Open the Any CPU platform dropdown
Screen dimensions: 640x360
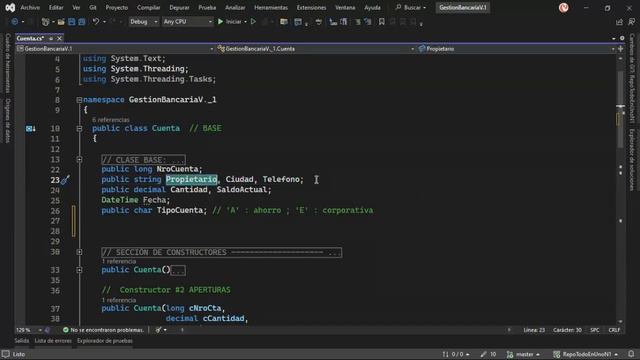click(187, 22)
